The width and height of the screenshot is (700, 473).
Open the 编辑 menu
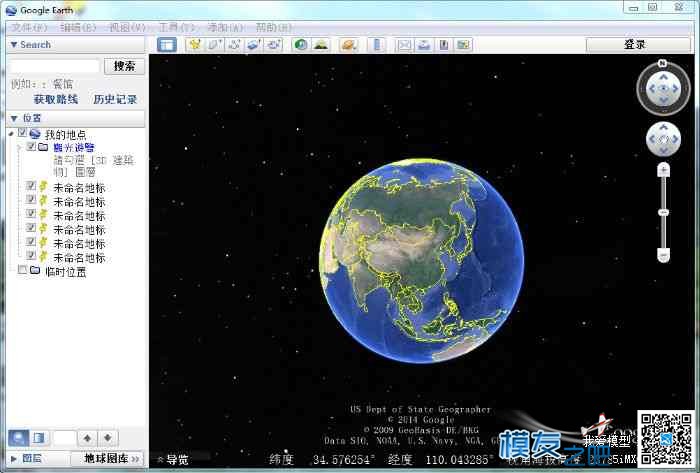(x=78, y=28)
